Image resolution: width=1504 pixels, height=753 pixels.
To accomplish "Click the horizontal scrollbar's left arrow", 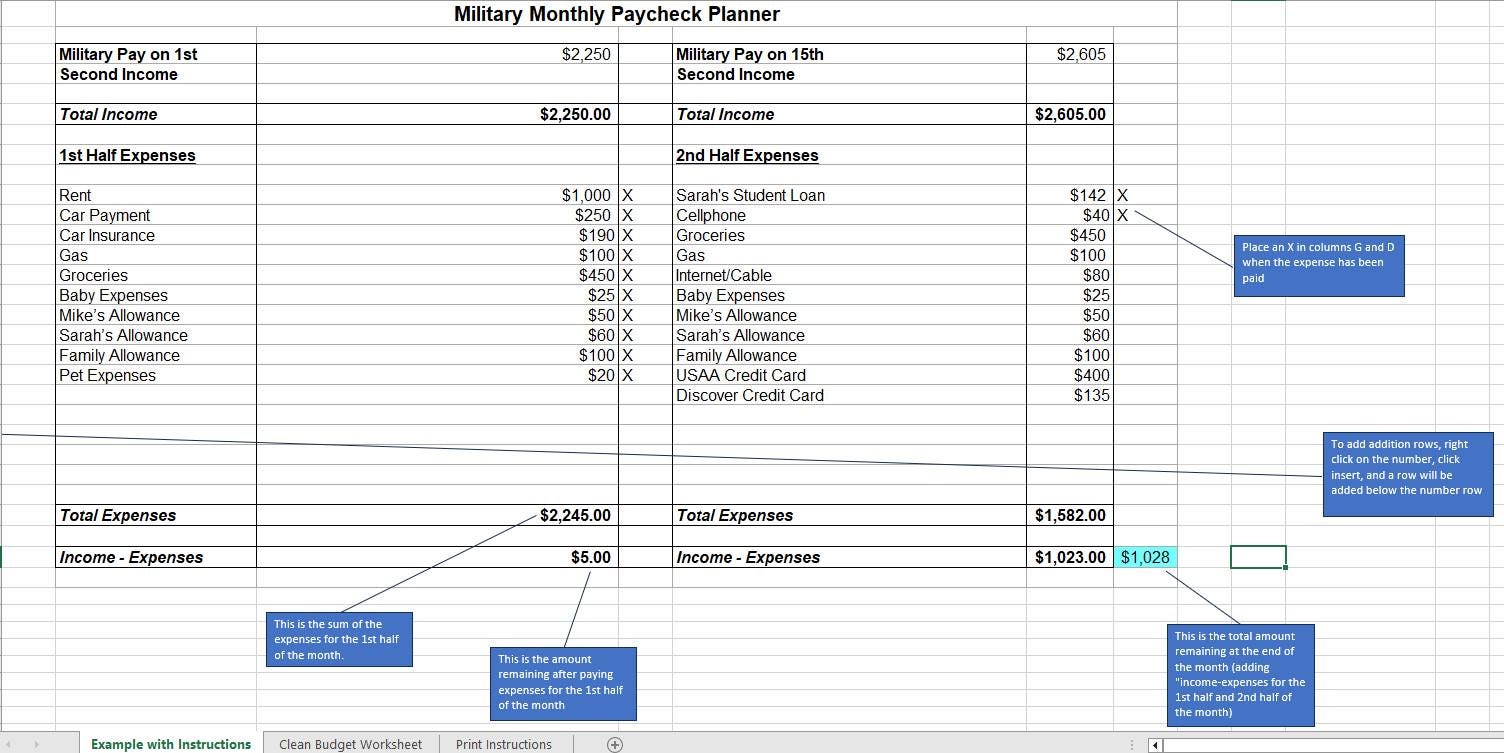I will tap(1155, 744).
